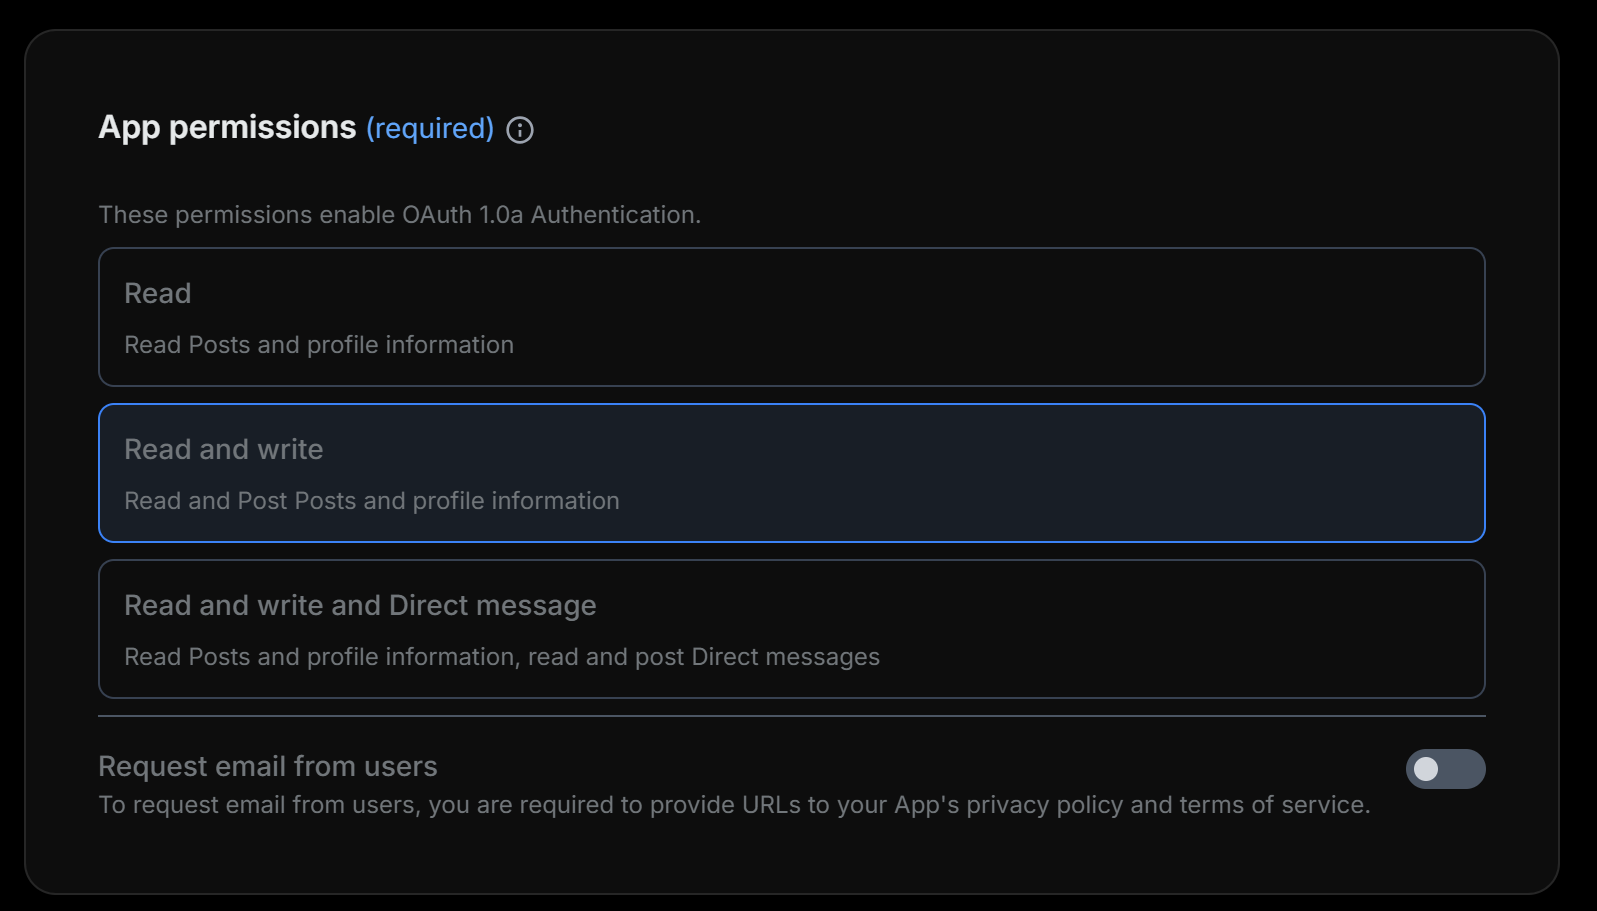Click the privacy policy requirement note
Image resolution: width=1597 pixels, height=911 pixels.
(735, 804)
